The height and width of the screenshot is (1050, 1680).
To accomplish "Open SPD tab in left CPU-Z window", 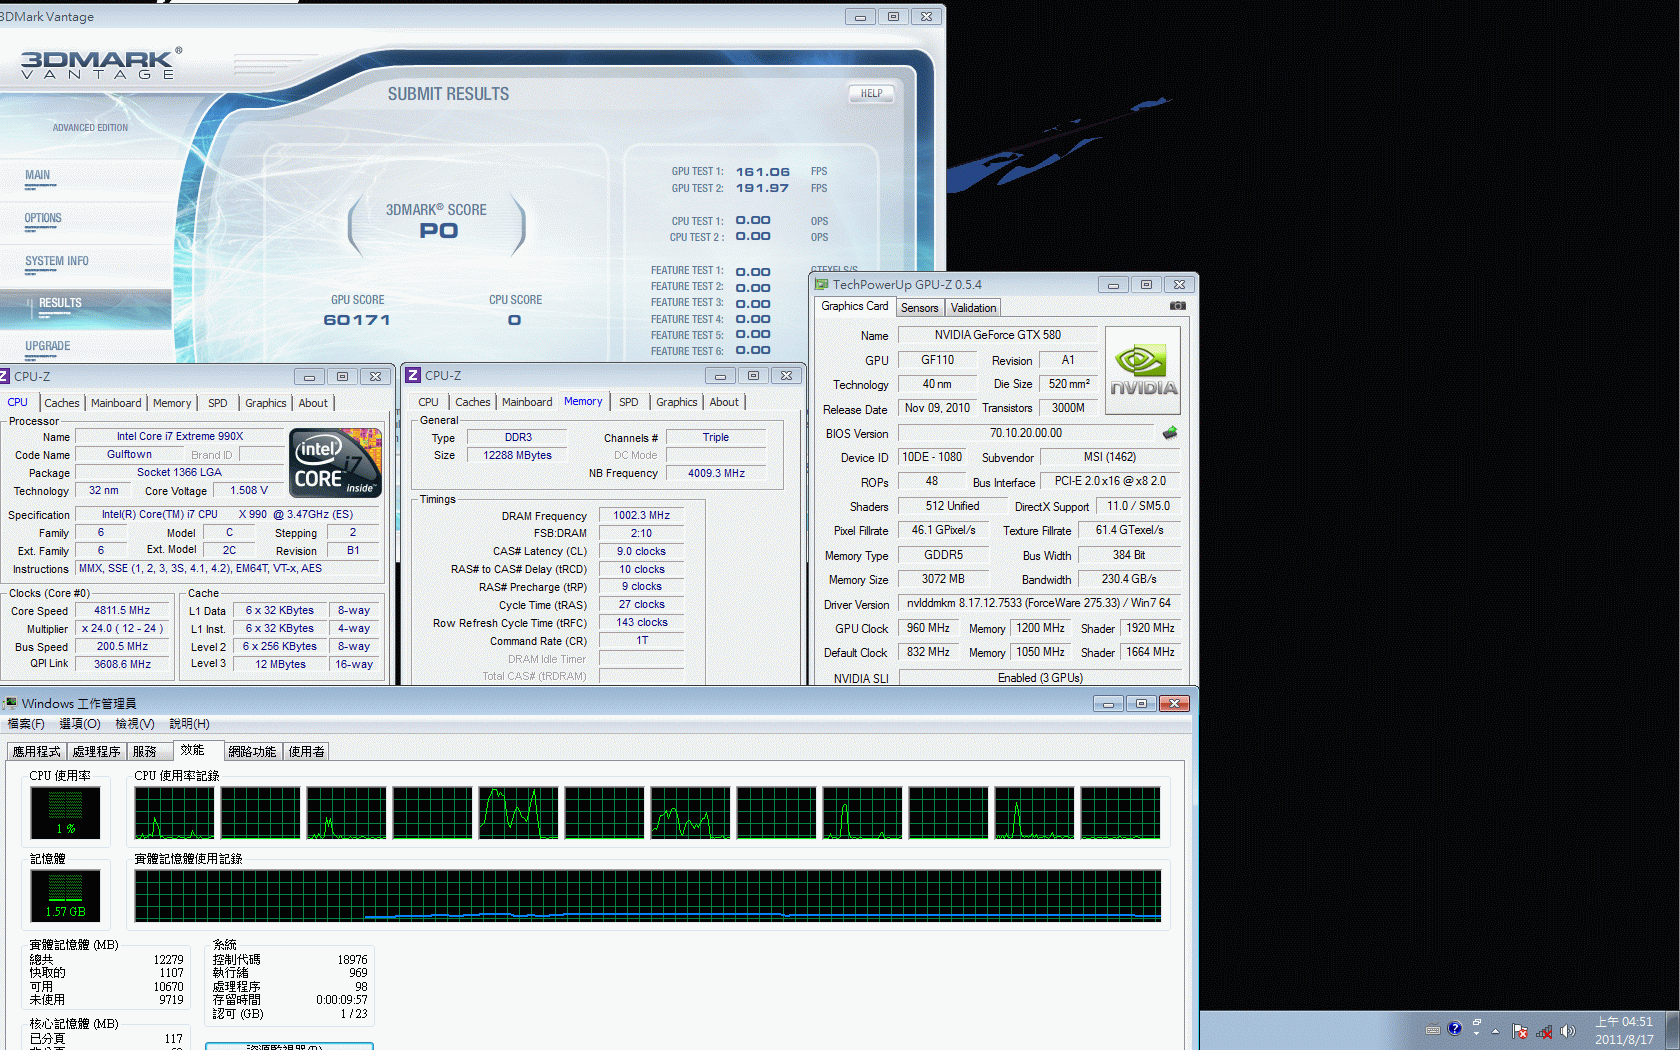I will [218, 403].
